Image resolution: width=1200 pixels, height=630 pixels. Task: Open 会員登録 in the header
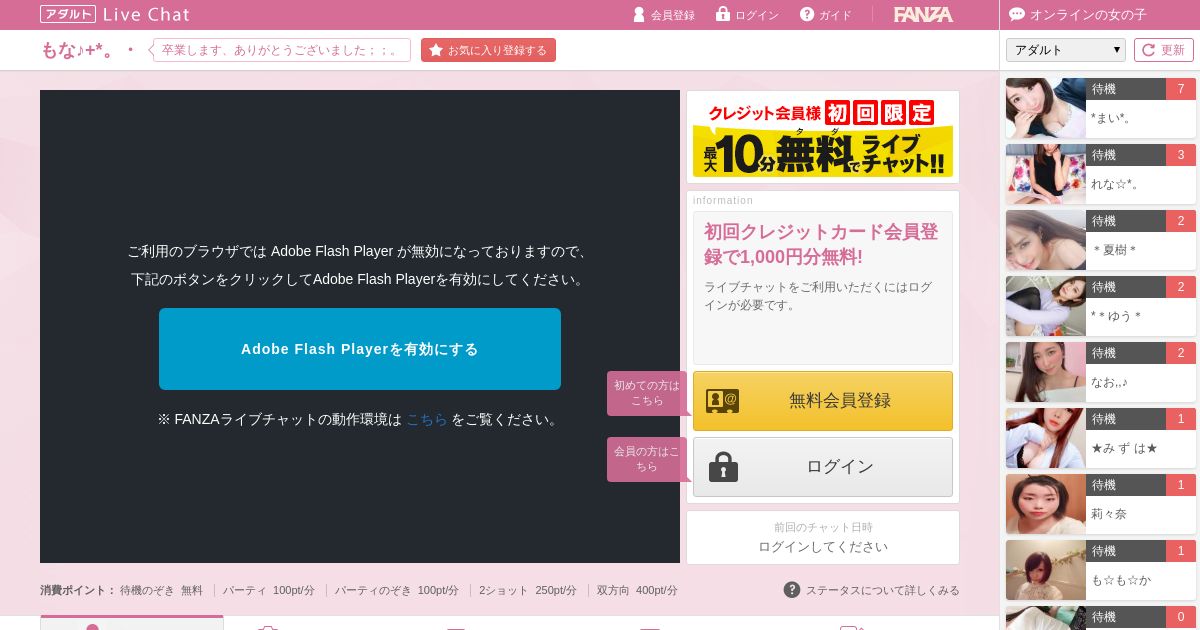tap(664, 15)
